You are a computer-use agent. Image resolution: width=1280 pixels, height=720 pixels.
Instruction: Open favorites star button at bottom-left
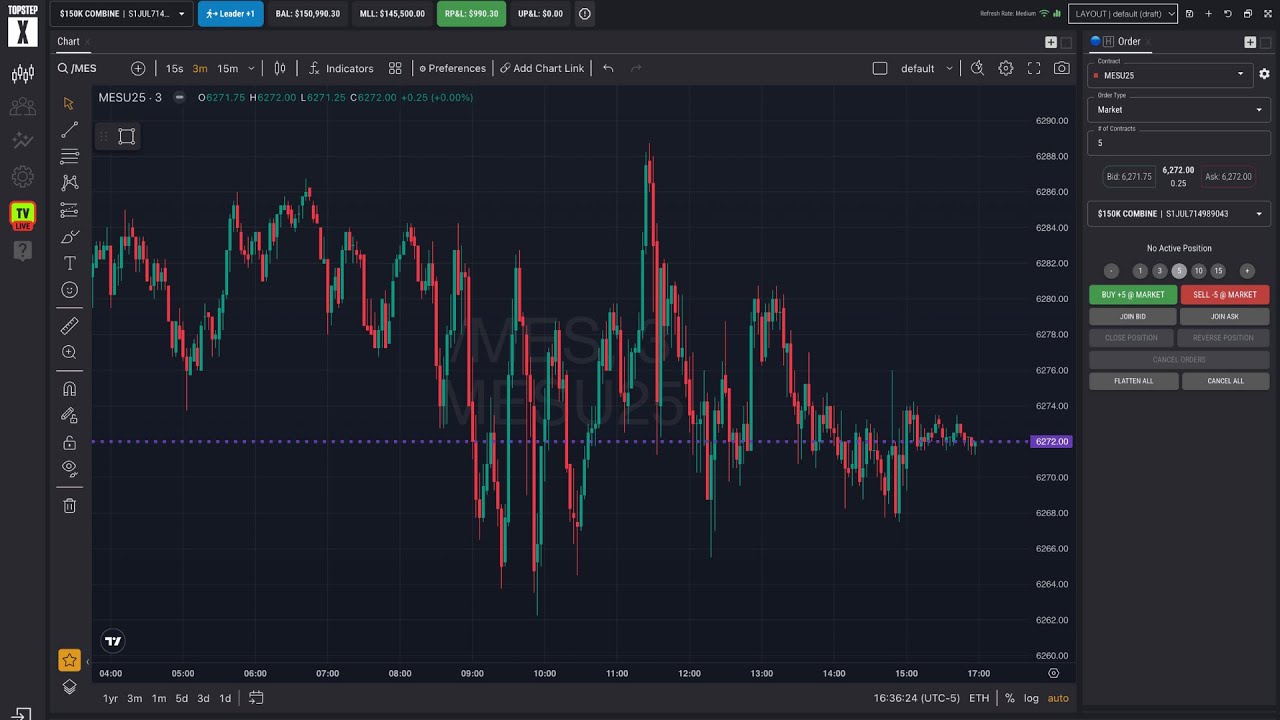69,660
